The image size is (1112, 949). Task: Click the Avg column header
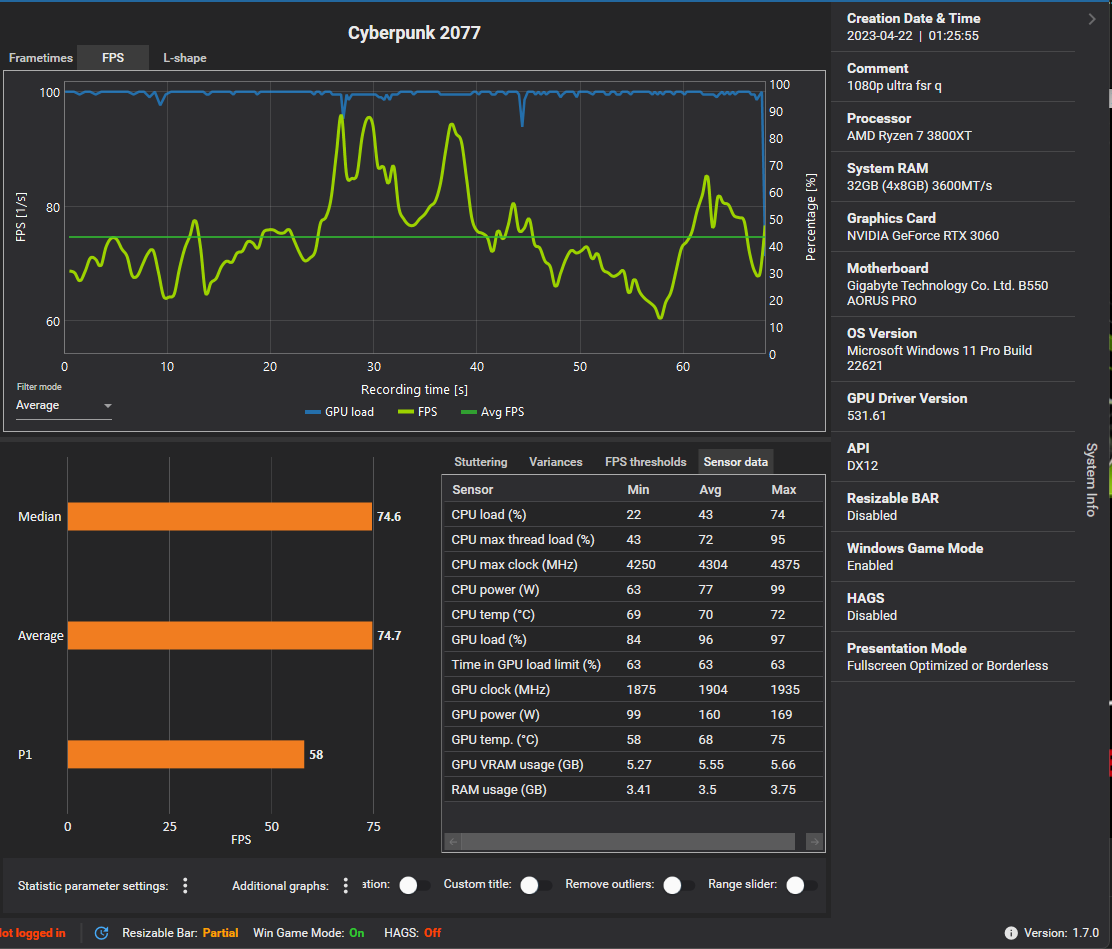point(710,489)
